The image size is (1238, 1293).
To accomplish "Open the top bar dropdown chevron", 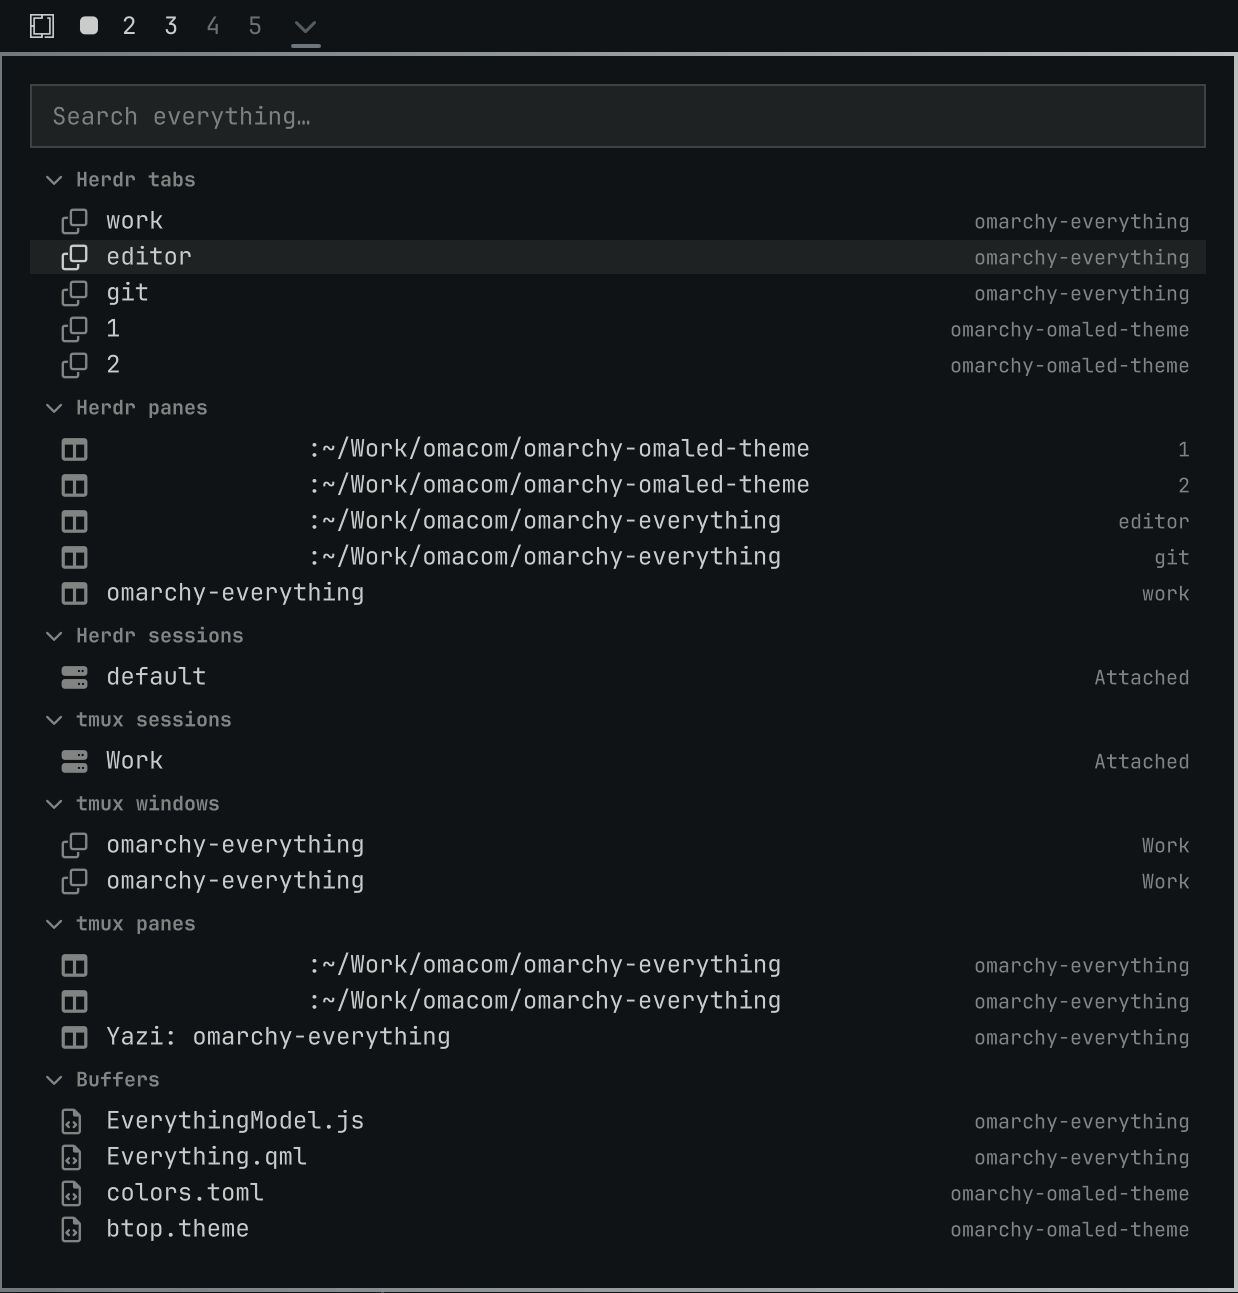I will point(306,27).
